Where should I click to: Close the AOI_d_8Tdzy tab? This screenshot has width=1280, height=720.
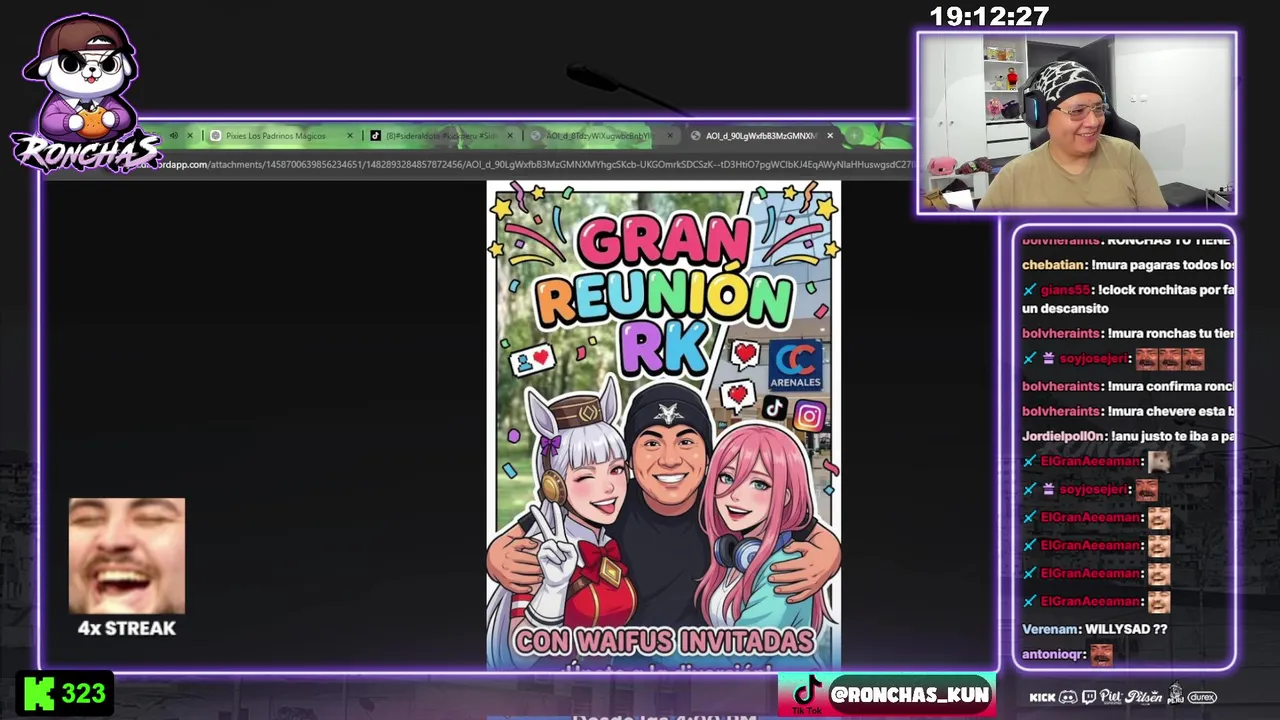point(670,136)
